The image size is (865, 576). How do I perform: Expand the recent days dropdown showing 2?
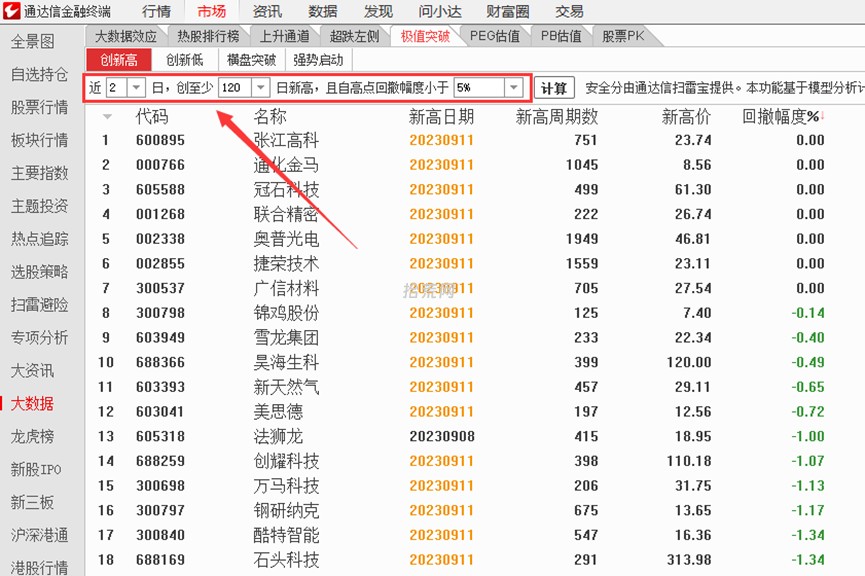136,88
